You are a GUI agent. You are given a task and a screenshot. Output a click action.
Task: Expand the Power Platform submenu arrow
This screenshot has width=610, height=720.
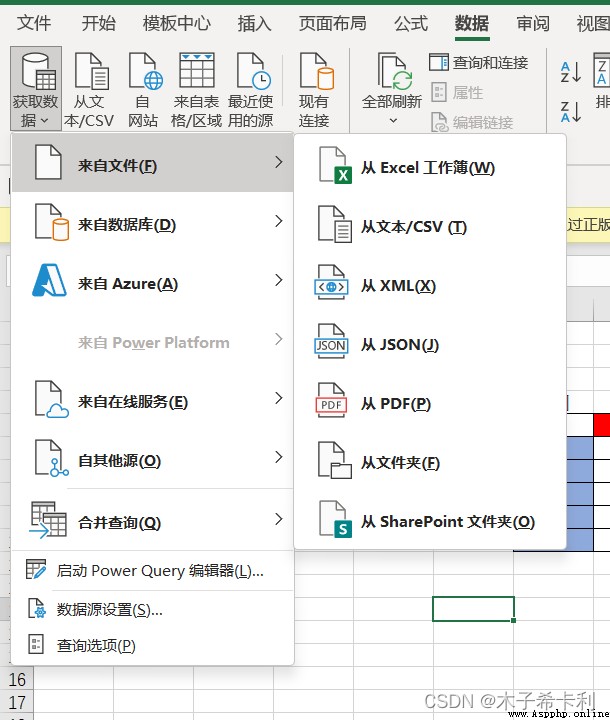point(278,339)
